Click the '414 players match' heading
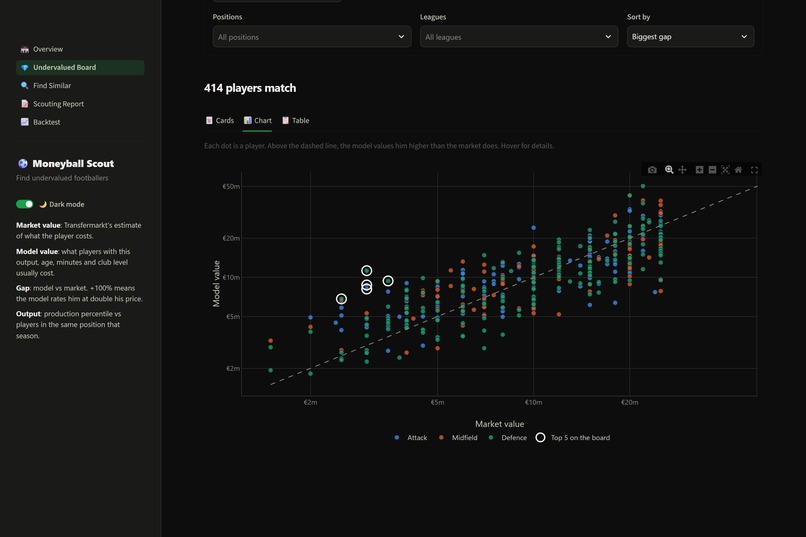This screenshot has height=537, width=806. (x=250, y=88)
